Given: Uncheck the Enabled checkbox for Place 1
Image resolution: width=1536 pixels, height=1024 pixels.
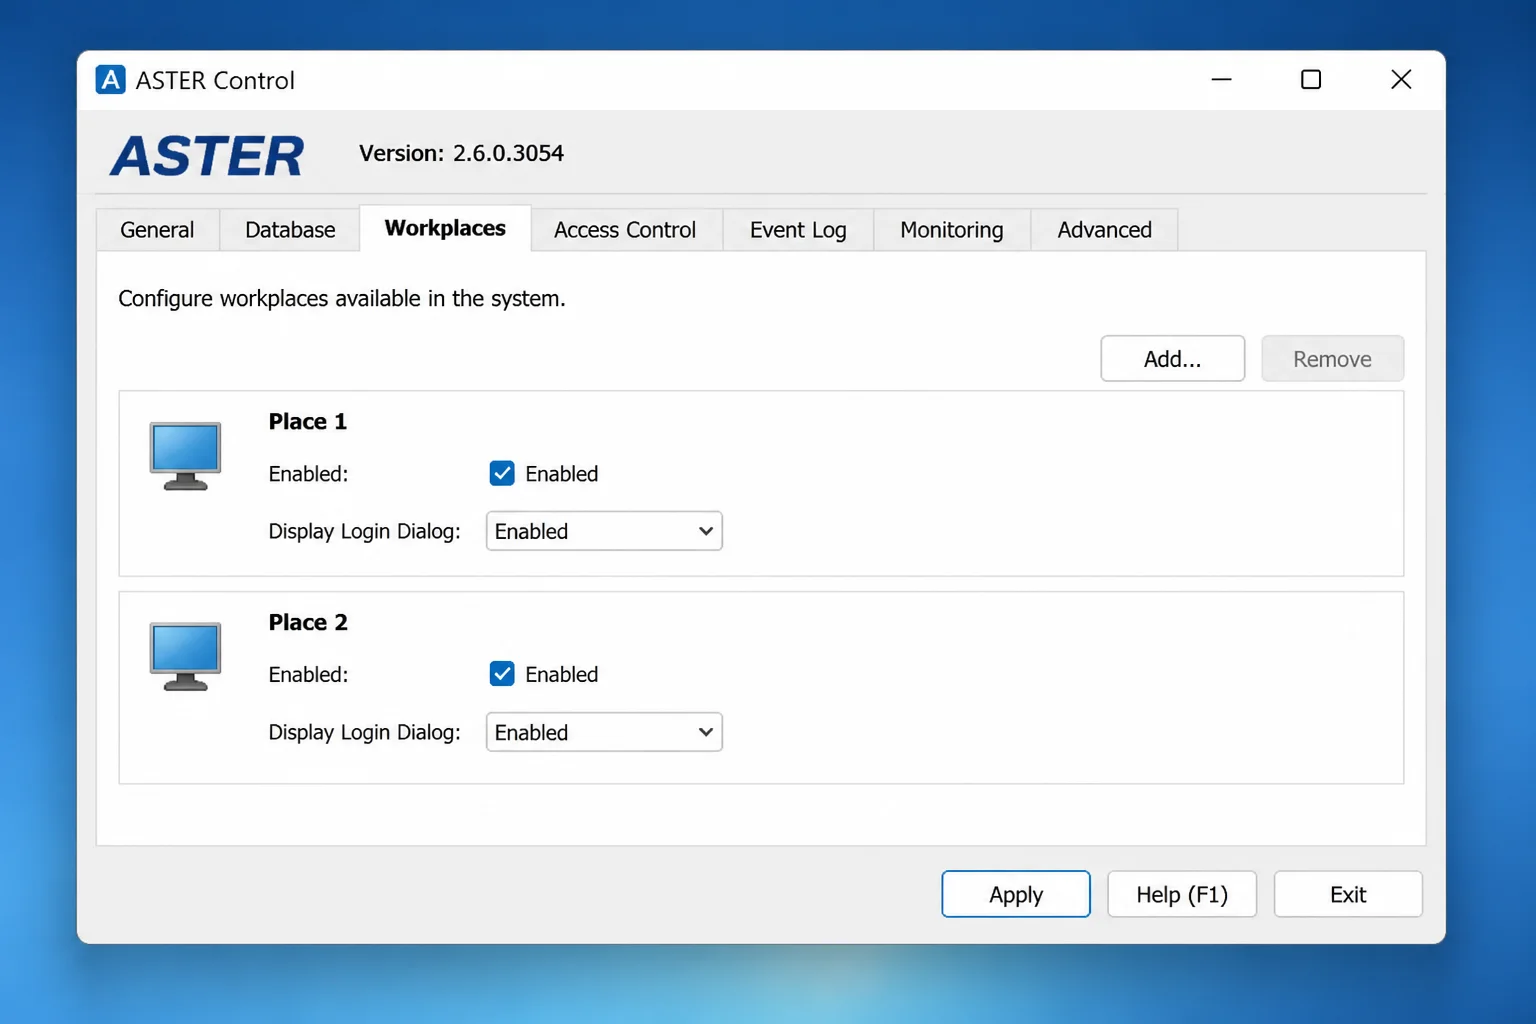Looking at the screenshot, I should (502, 473).
